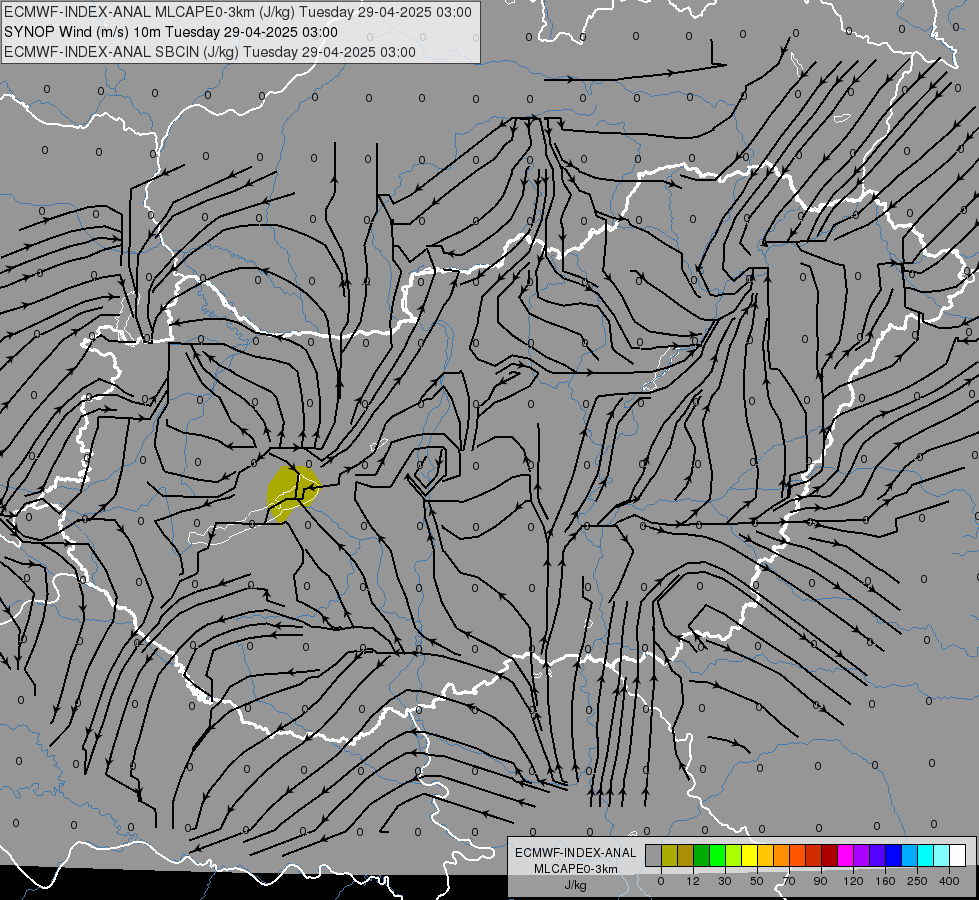Click the sky blue swatch left of 250
979x900 pixels.
click(910, 855)
